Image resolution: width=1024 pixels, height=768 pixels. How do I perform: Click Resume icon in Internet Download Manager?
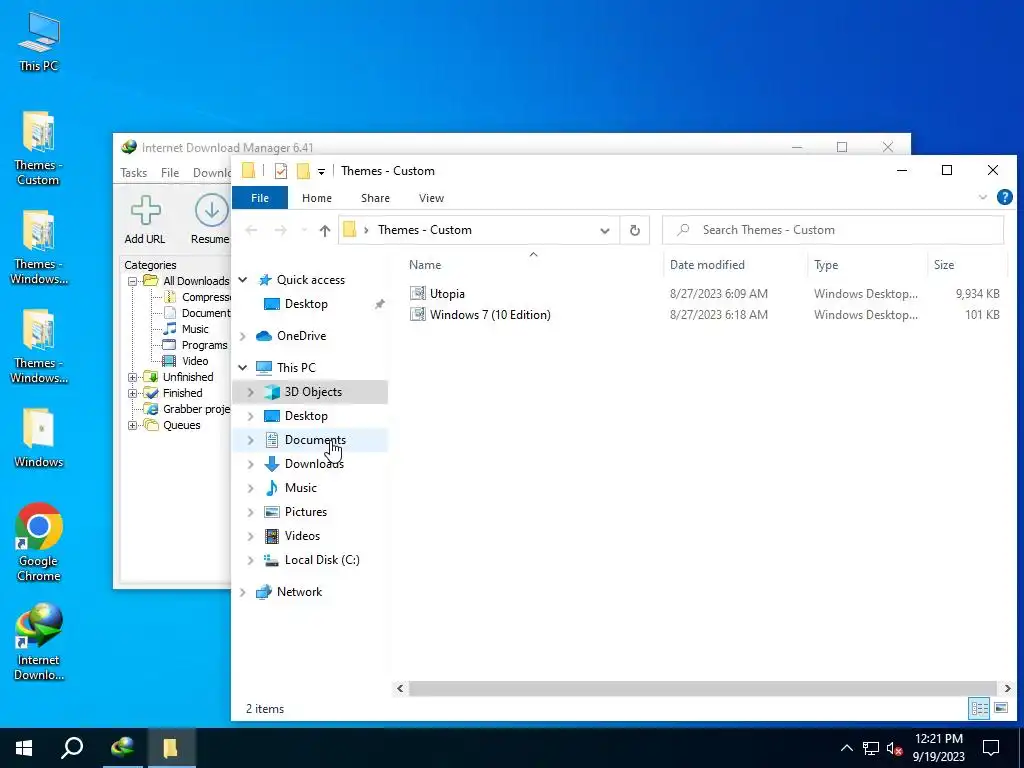point(210,220)
